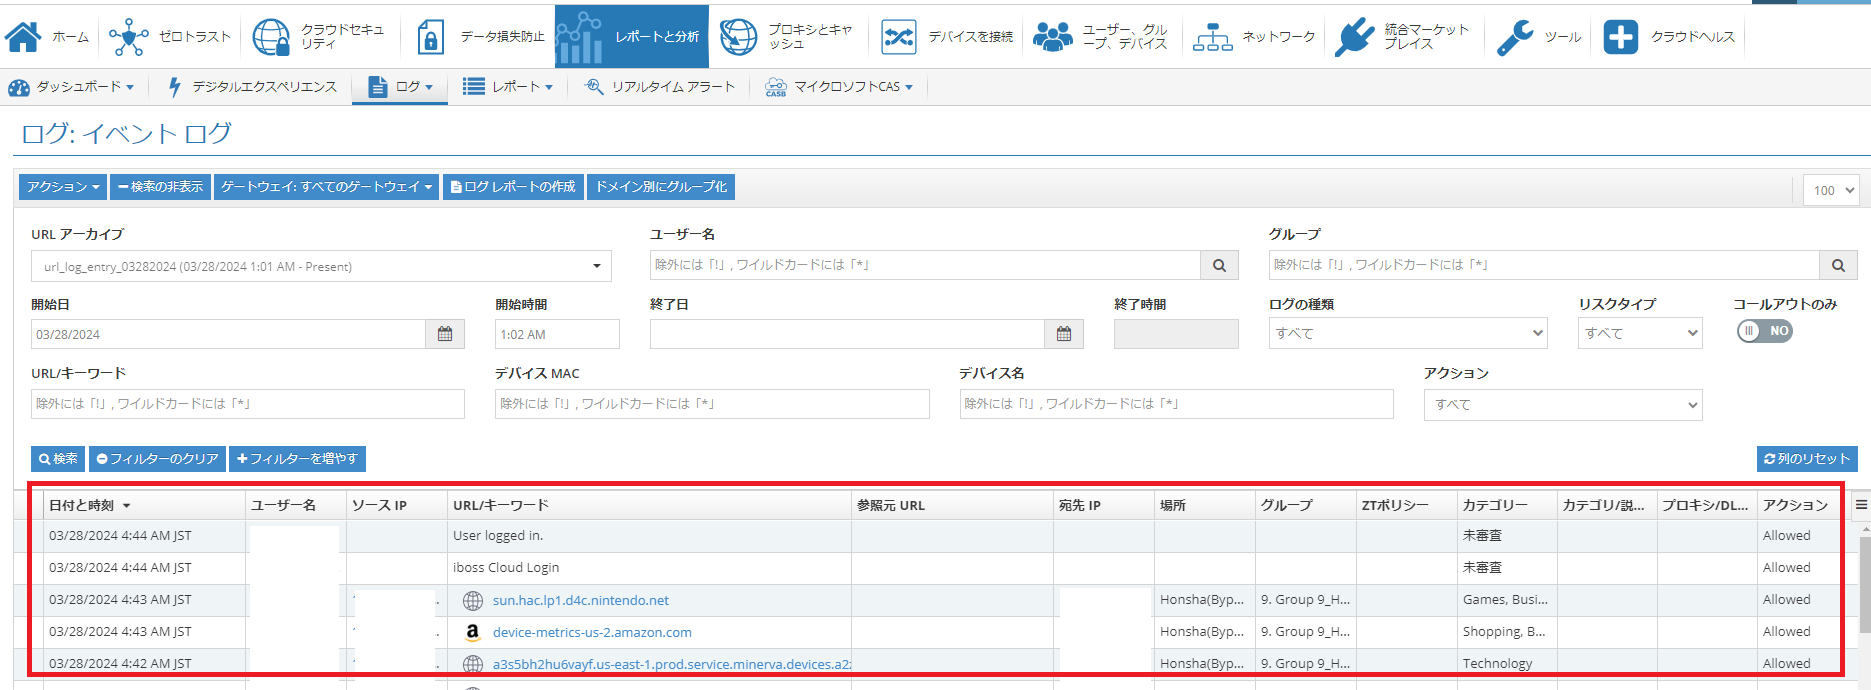Image resolution: width=1871 pixels, height=690 pixels.
Task: Open Users, Groups, Devices people icon
Action: coord(1052,37)
